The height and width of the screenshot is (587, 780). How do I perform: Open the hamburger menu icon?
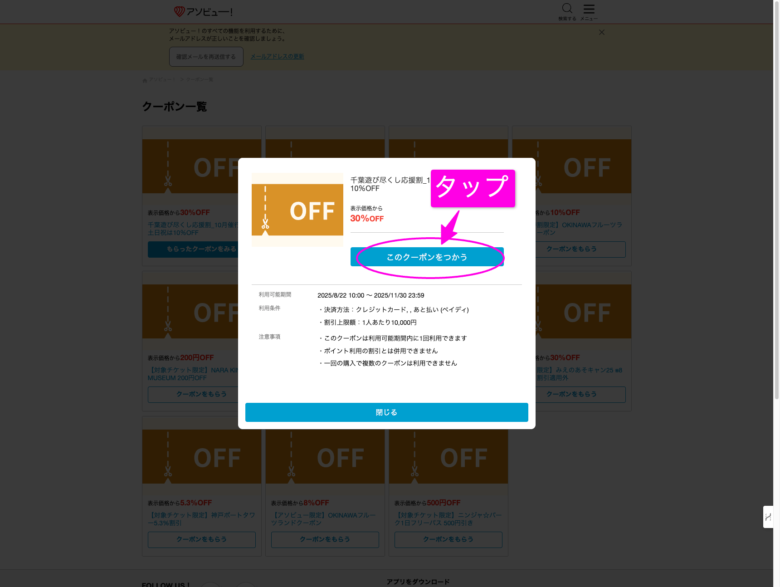(589, 9)
